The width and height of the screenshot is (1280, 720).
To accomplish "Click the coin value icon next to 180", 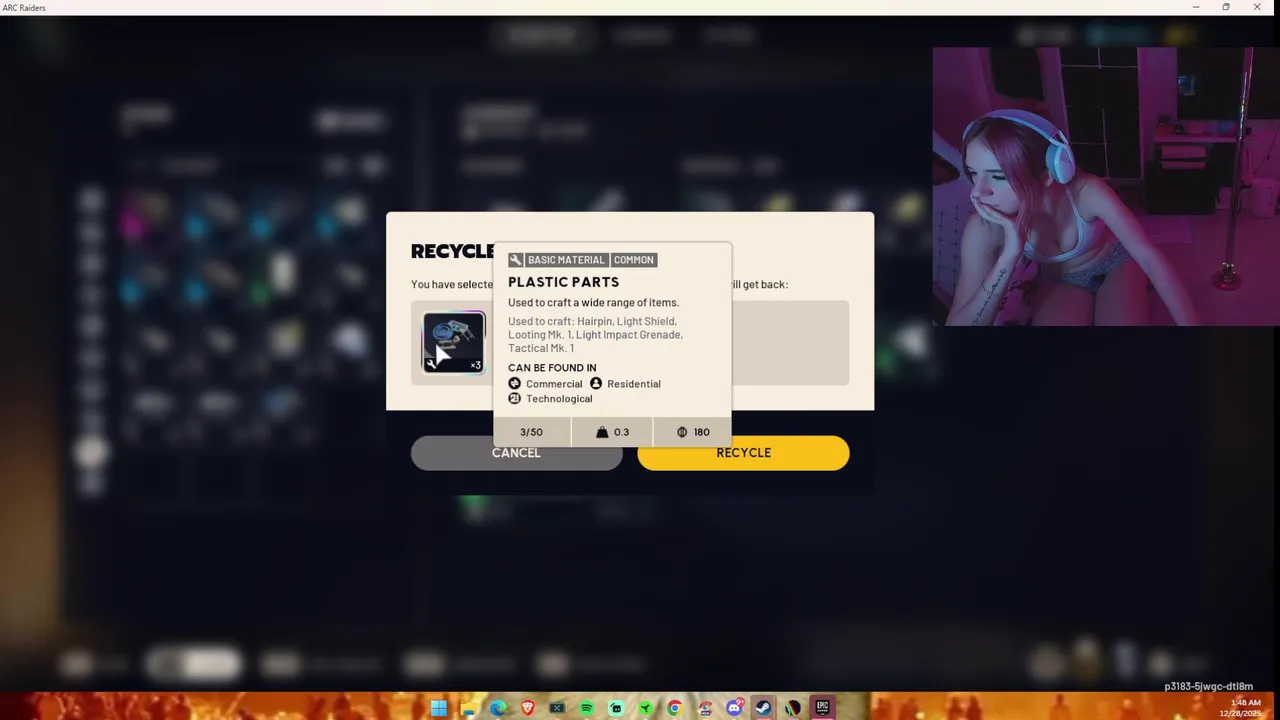I will [x=682, y=432].
